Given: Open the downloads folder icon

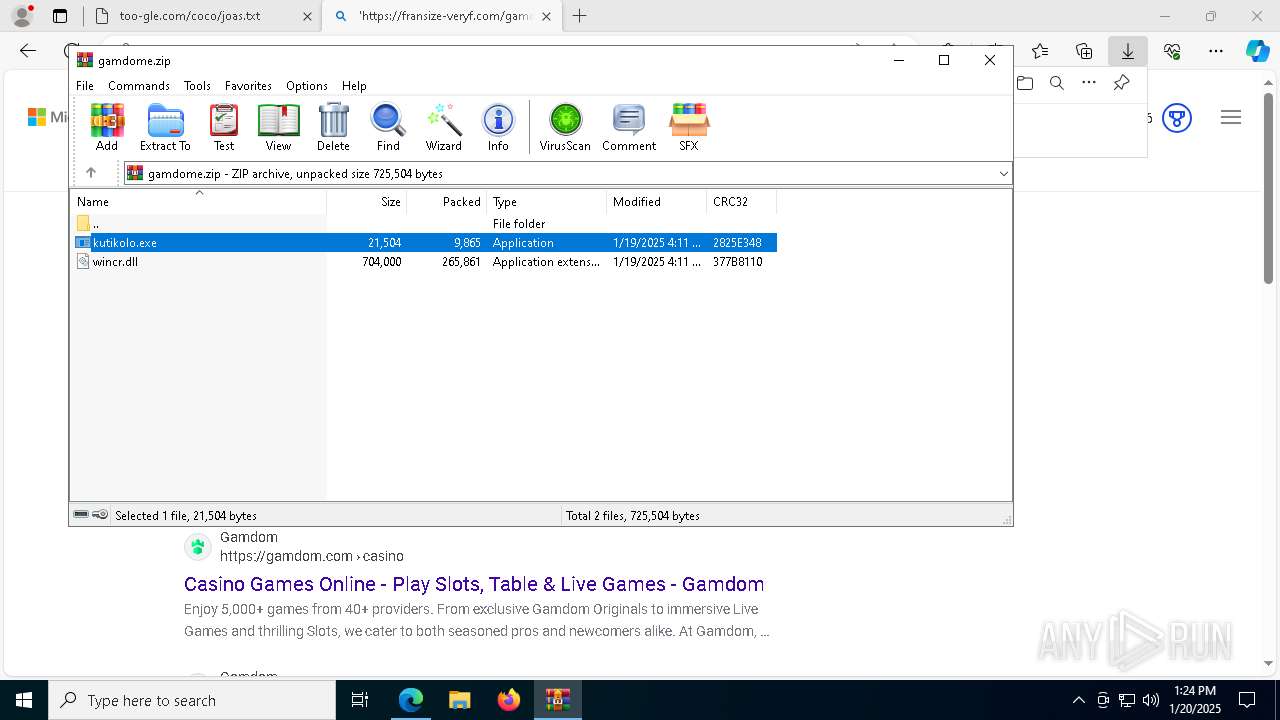Looking at the screenshot, I should (x=1025, y=83).
